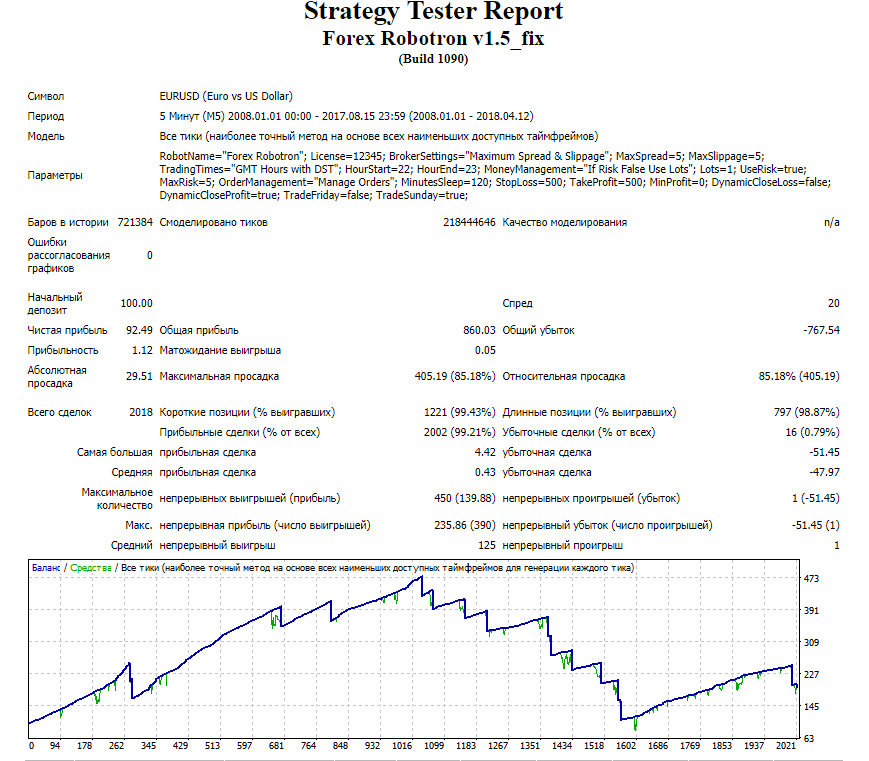Screen dimensions: 869x761
Task: Click the spread value '20'
Action: coord(834,303)
